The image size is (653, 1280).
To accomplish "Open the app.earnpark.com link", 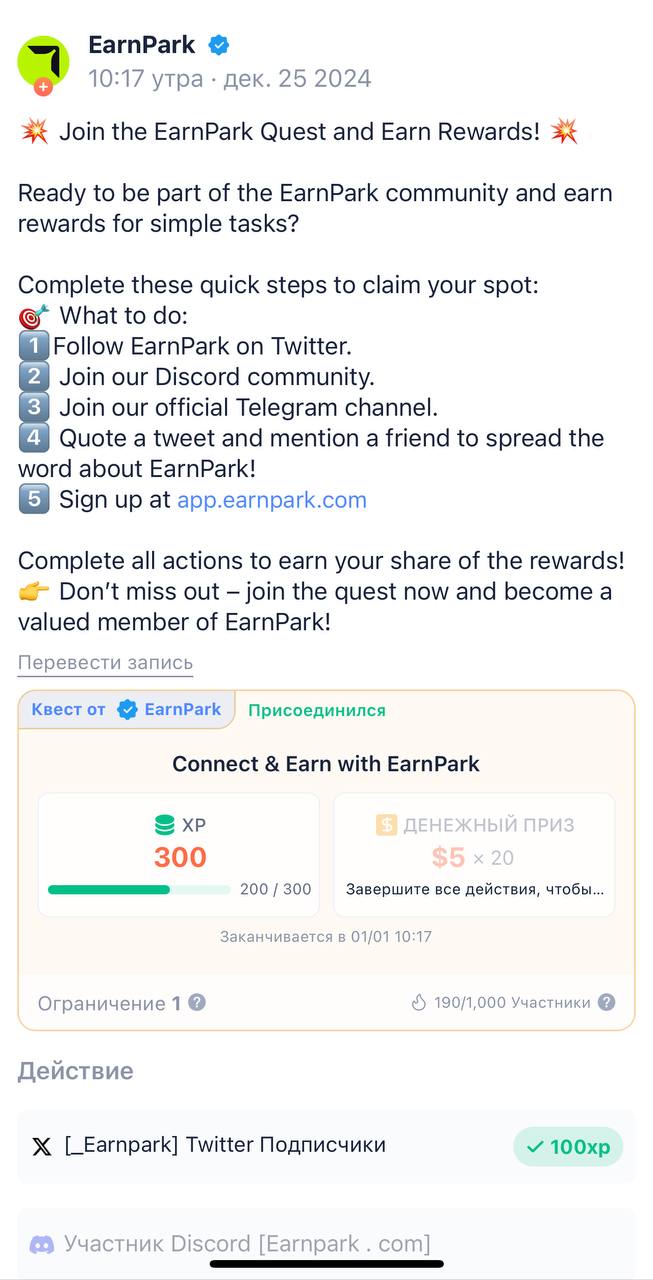I will [272, 500].
